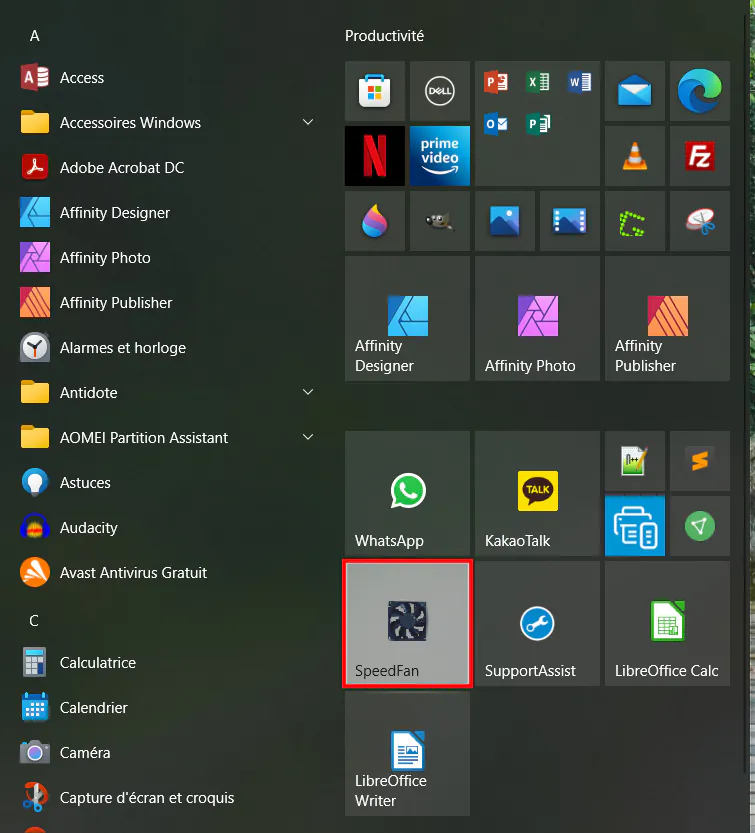Open the video editor filmstrip tile
755x833 pixels.
tap(570, 221)
